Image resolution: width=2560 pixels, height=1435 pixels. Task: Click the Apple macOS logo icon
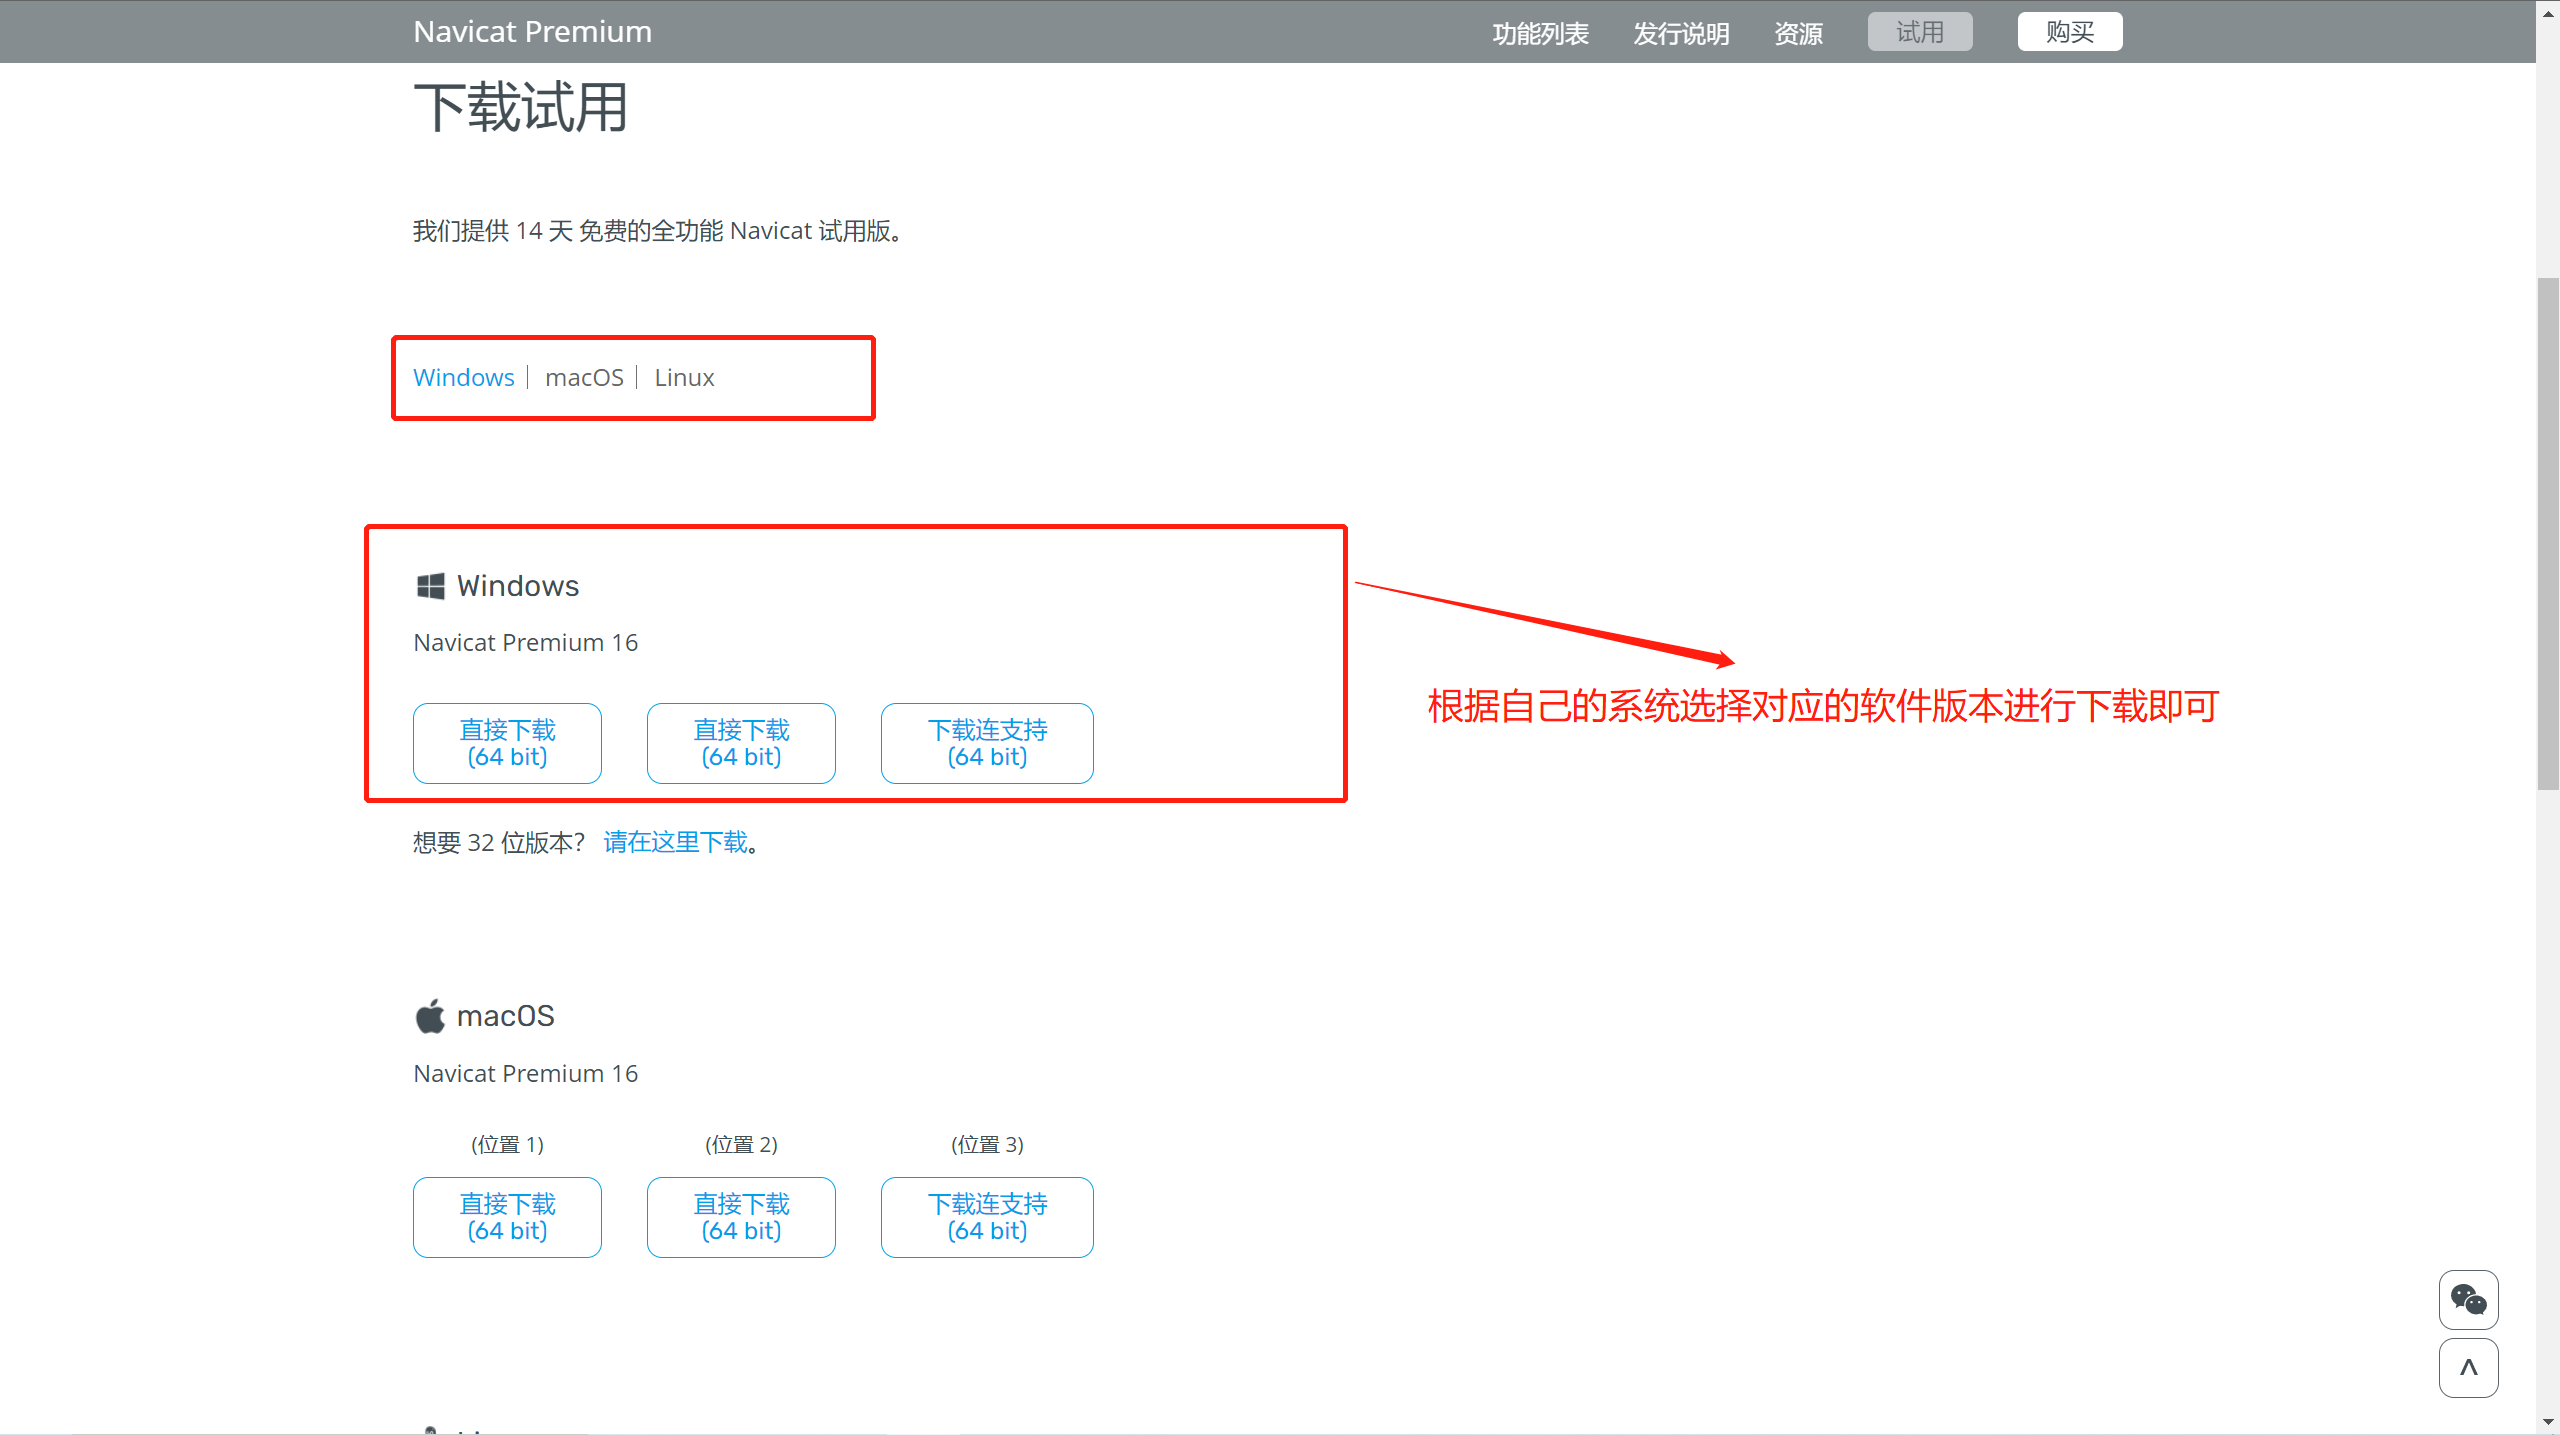point(430,1016)
